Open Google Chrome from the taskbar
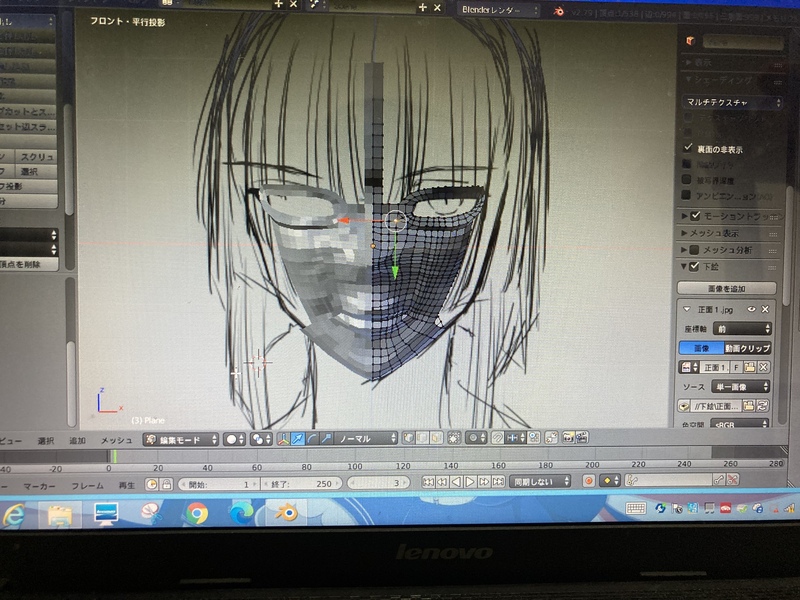Screen dimensions: 800x600 [x=197, y=513]
